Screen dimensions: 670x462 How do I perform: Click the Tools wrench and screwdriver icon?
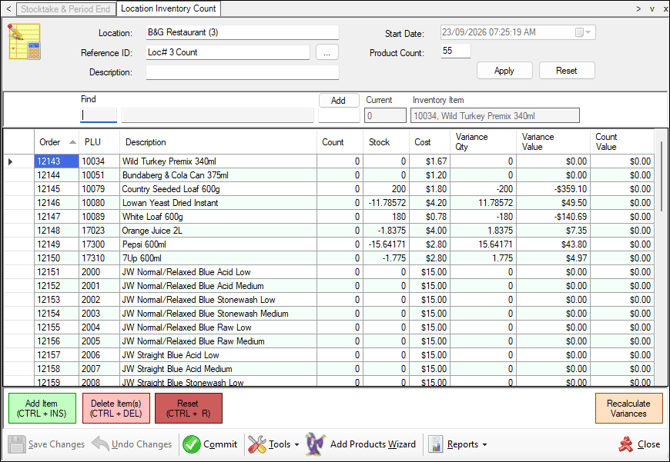tap(257, 444)
